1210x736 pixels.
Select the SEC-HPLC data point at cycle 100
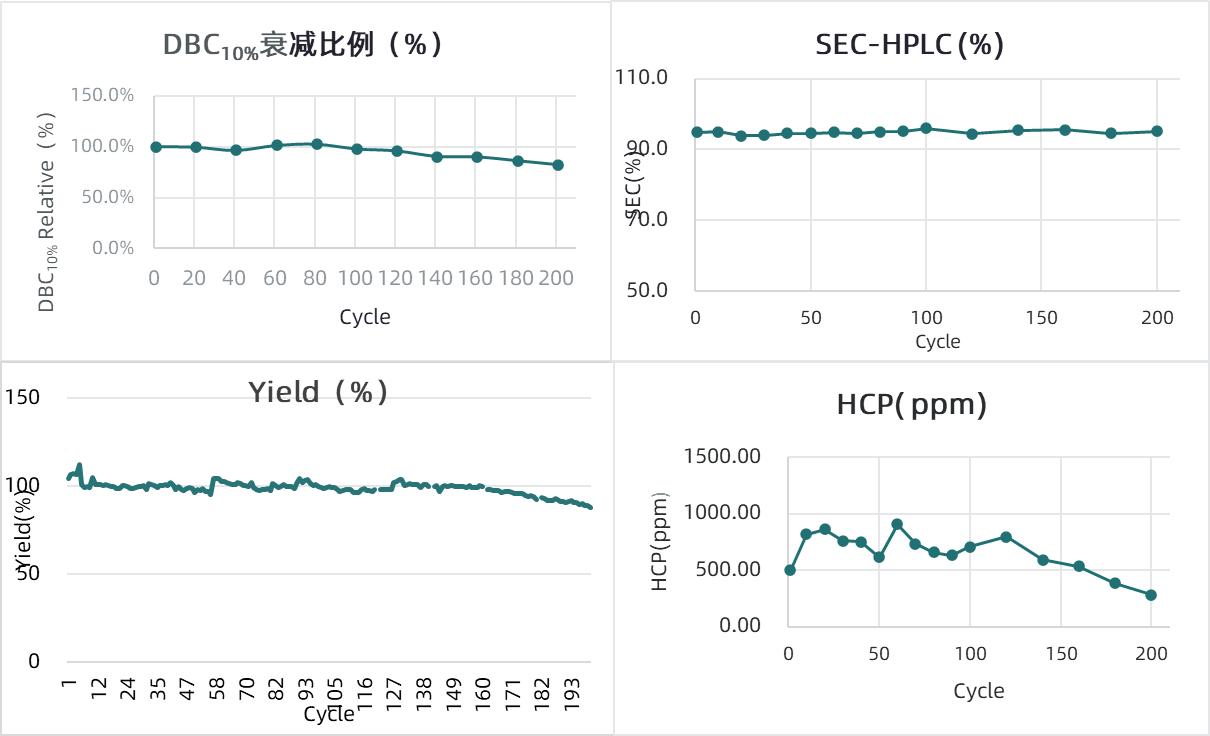coord(926,128)
